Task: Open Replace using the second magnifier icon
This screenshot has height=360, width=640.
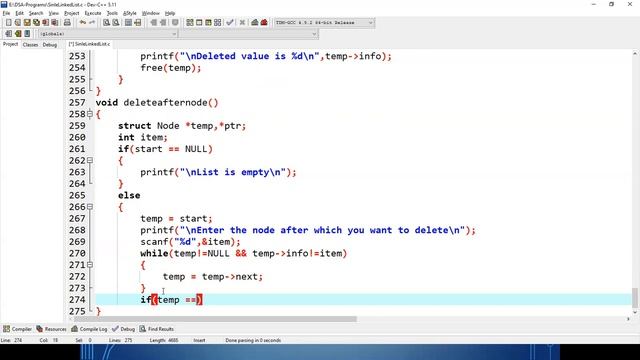Action: click(x=116, y=22)
